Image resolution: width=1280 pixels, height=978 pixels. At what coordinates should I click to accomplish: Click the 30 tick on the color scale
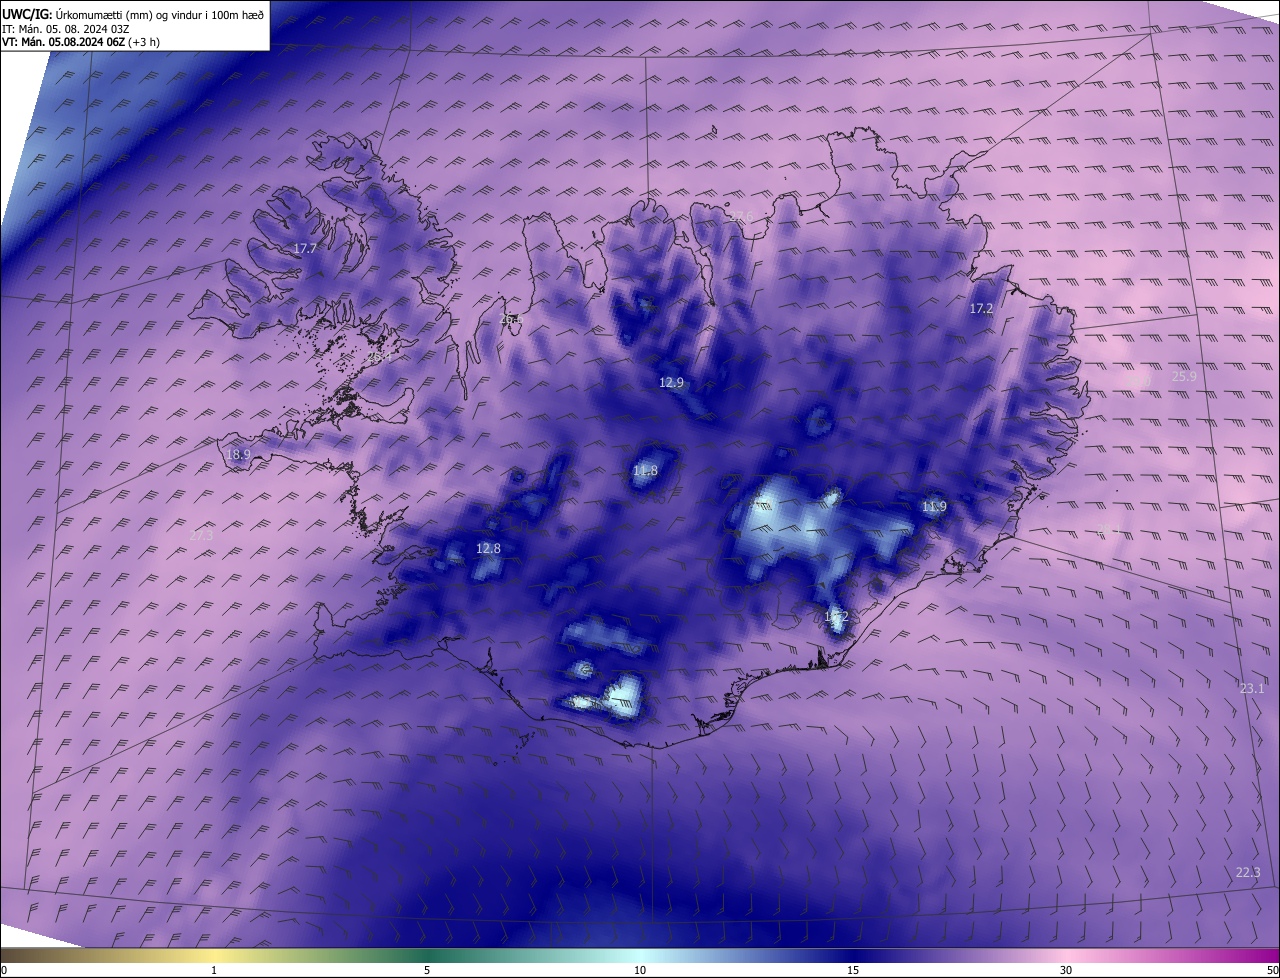pyautogui.click(x=1066, y=970)
